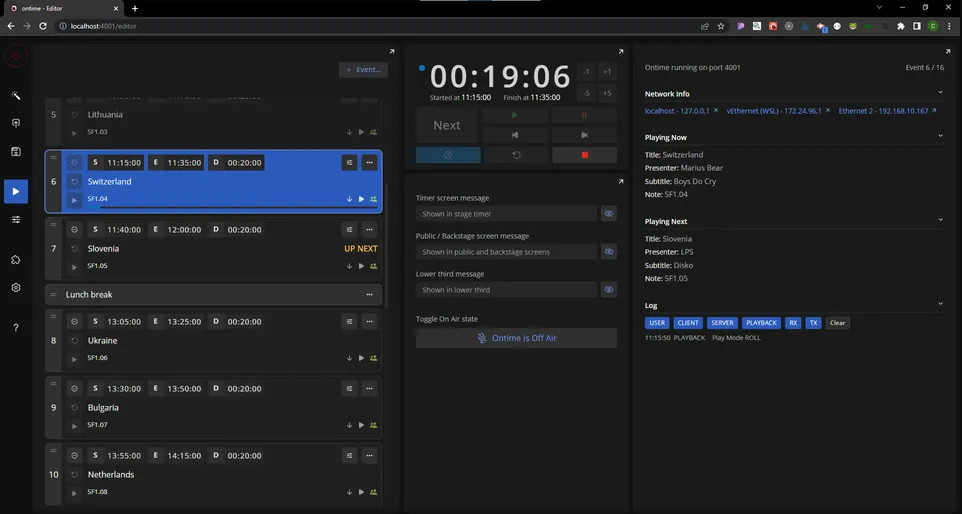Screen dimensions: 962x514
Task: Click the Timer screen message input field
Action: click(x=506, y=214)
